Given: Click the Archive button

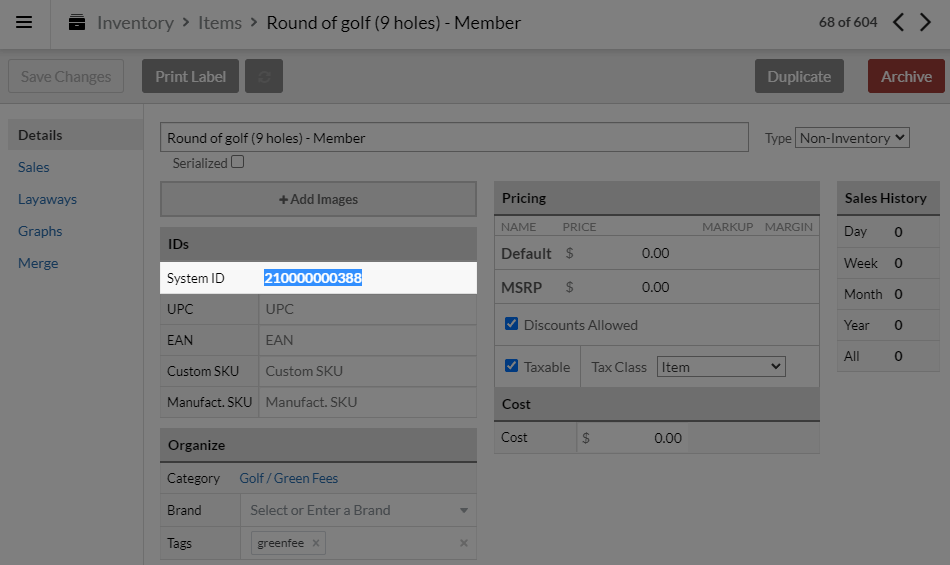Looking at the screenshot, I should [x=906, y=76].
